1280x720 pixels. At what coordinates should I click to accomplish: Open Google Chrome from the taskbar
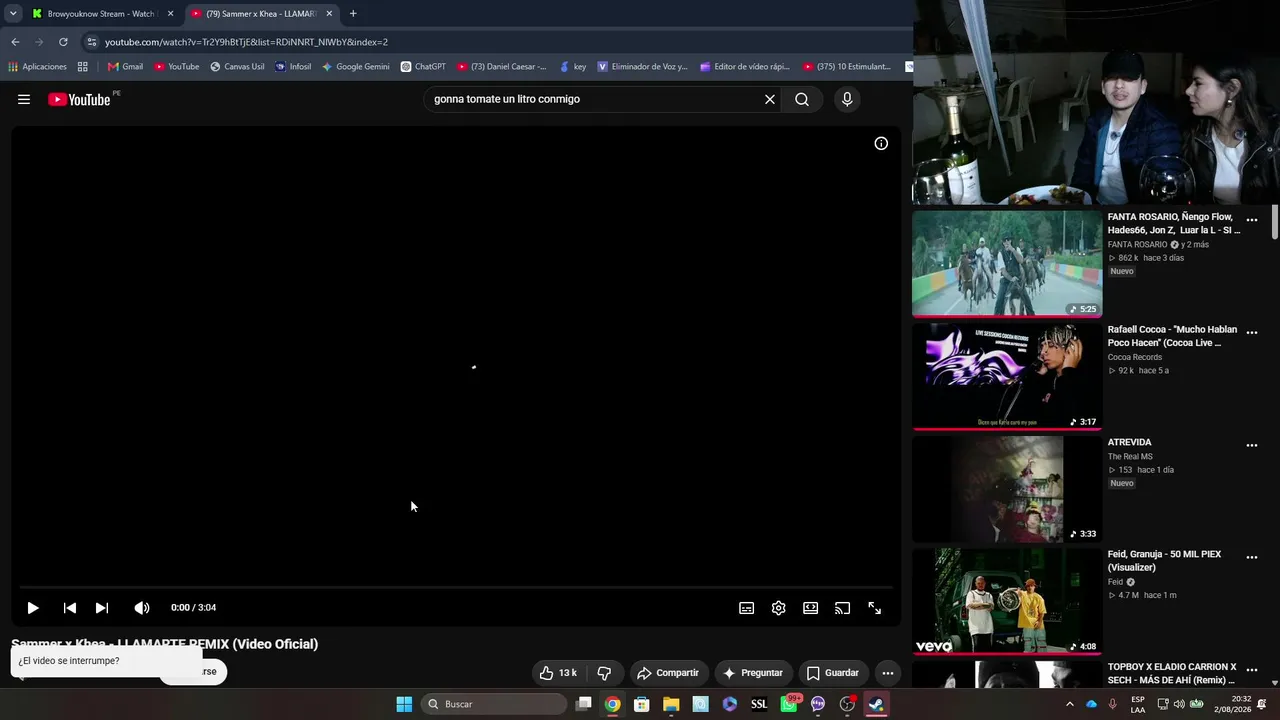coord(613,704)
